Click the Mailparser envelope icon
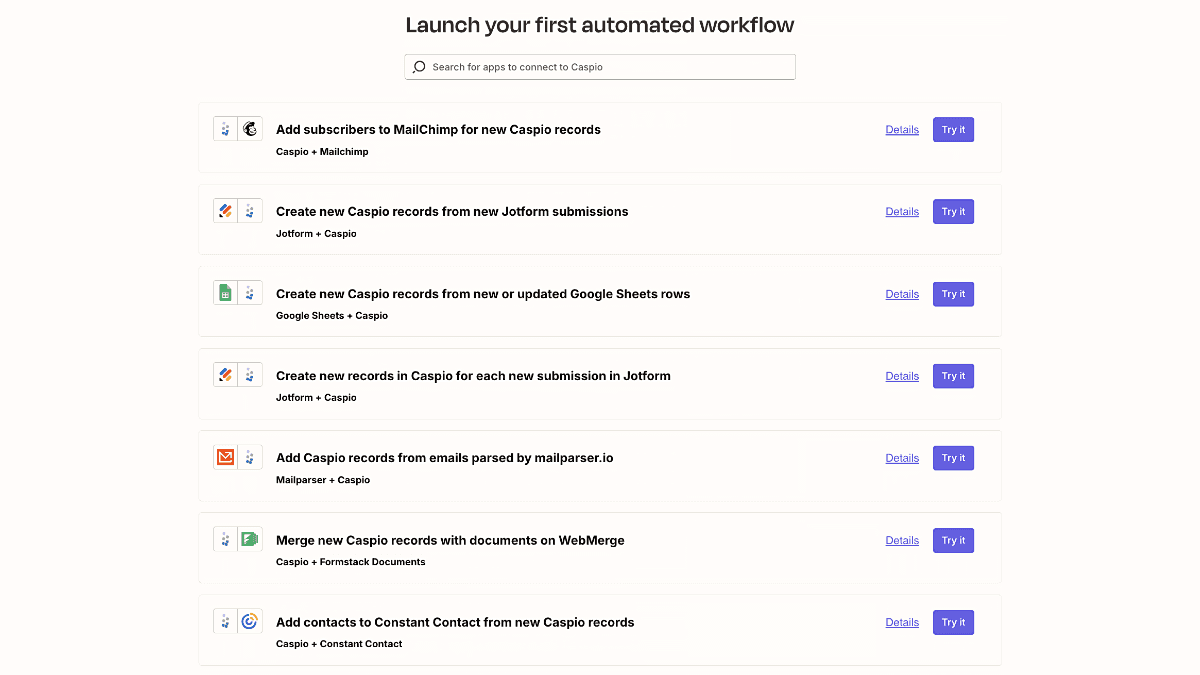 225,456
